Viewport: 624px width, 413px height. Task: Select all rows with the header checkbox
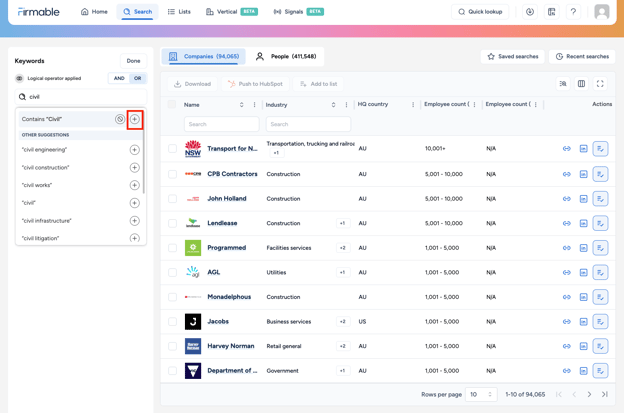click(x=172, y=104)
